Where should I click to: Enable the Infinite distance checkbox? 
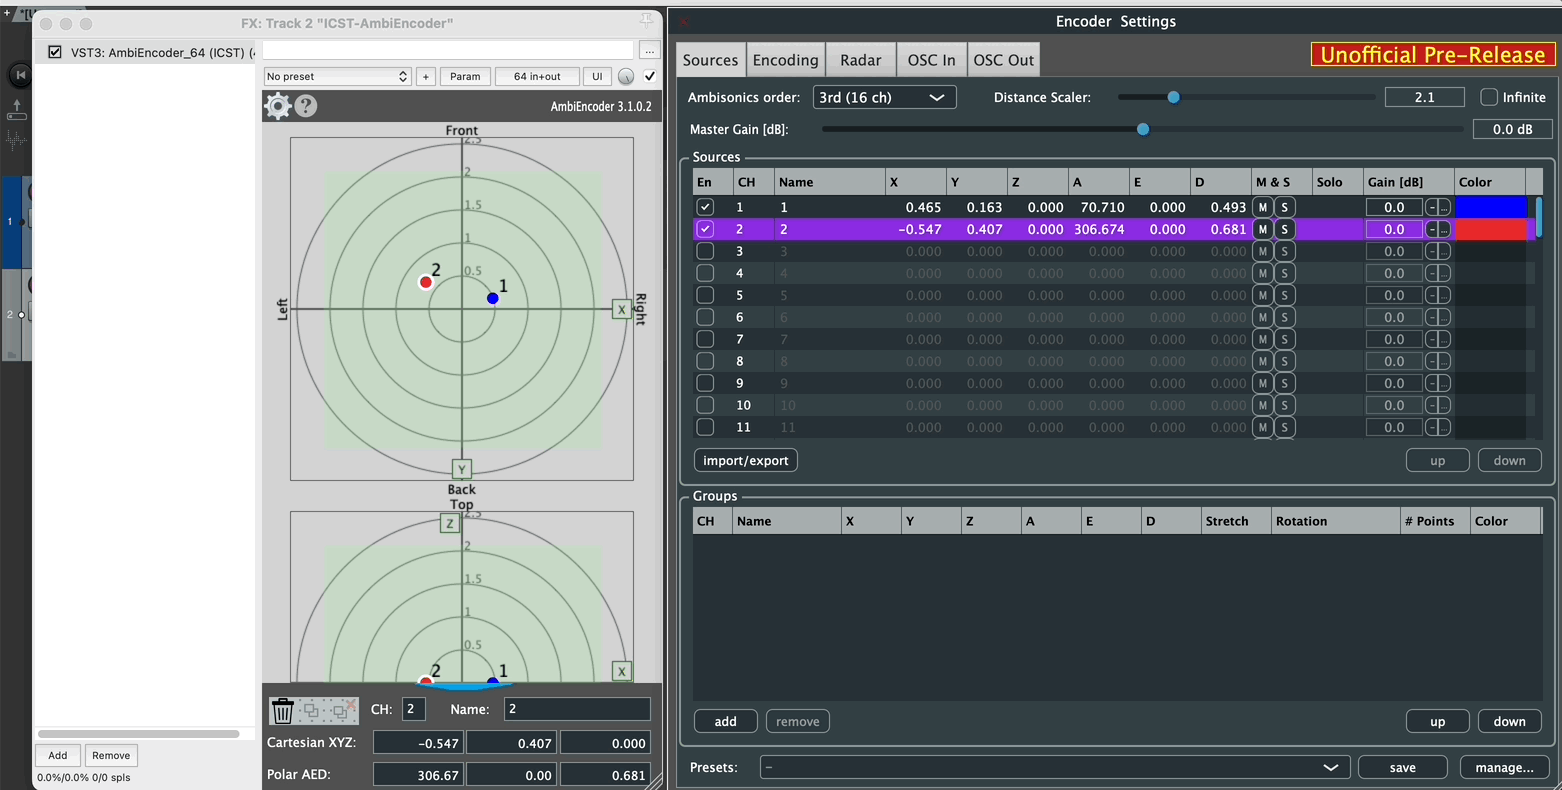[1489, 97]
